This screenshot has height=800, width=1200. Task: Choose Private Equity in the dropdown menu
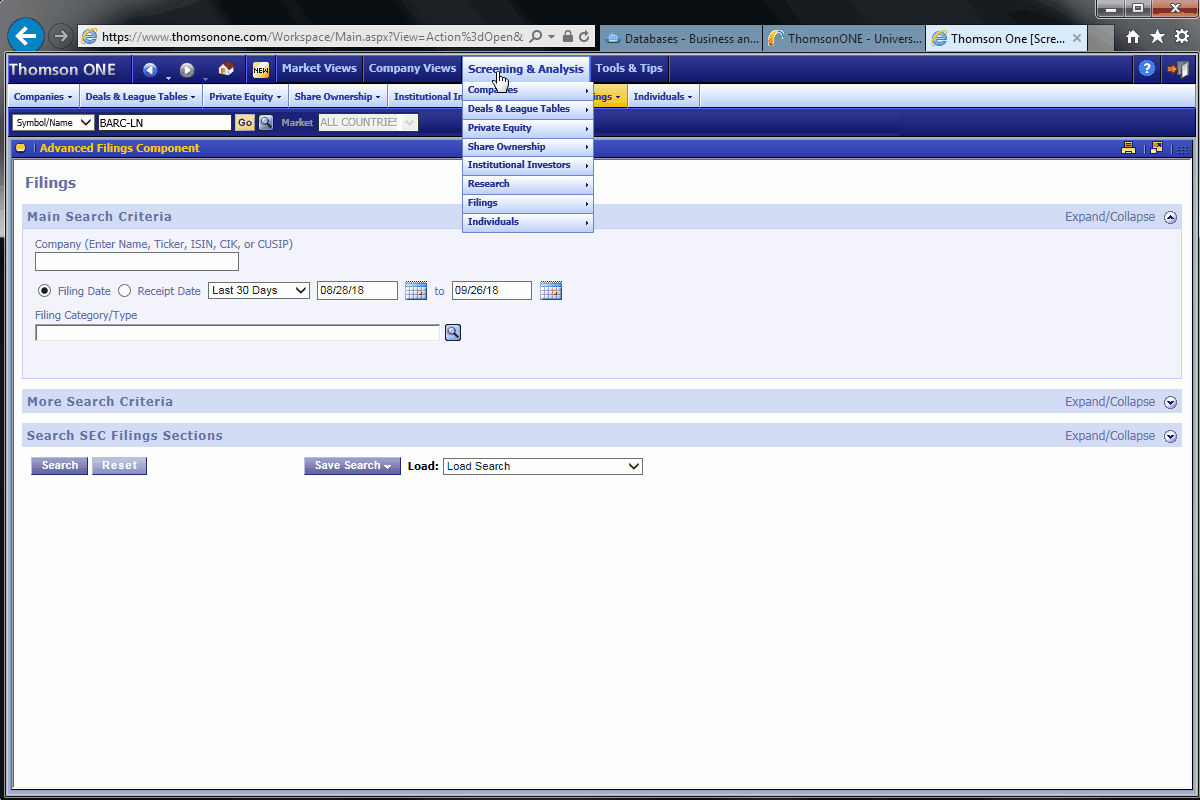click(528, 128)
